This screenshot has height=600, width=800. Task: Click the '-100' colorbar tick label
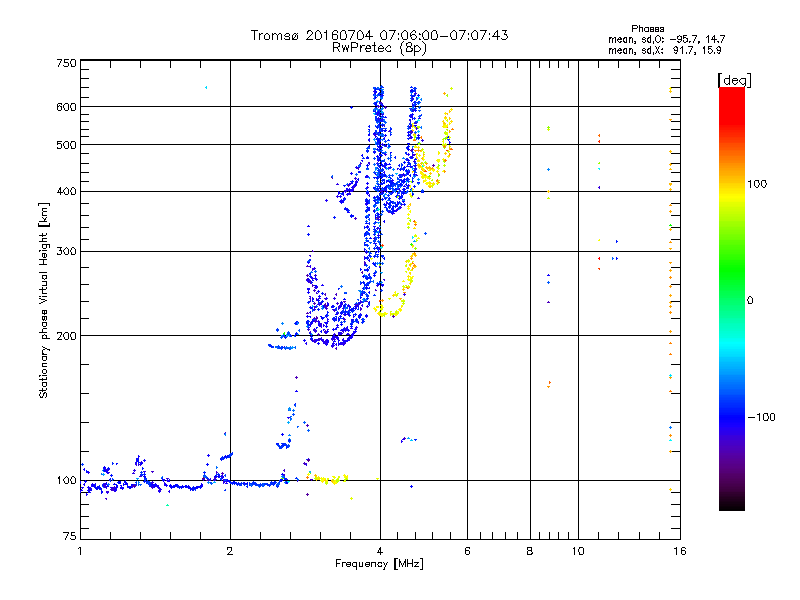[x=761, y=417]
